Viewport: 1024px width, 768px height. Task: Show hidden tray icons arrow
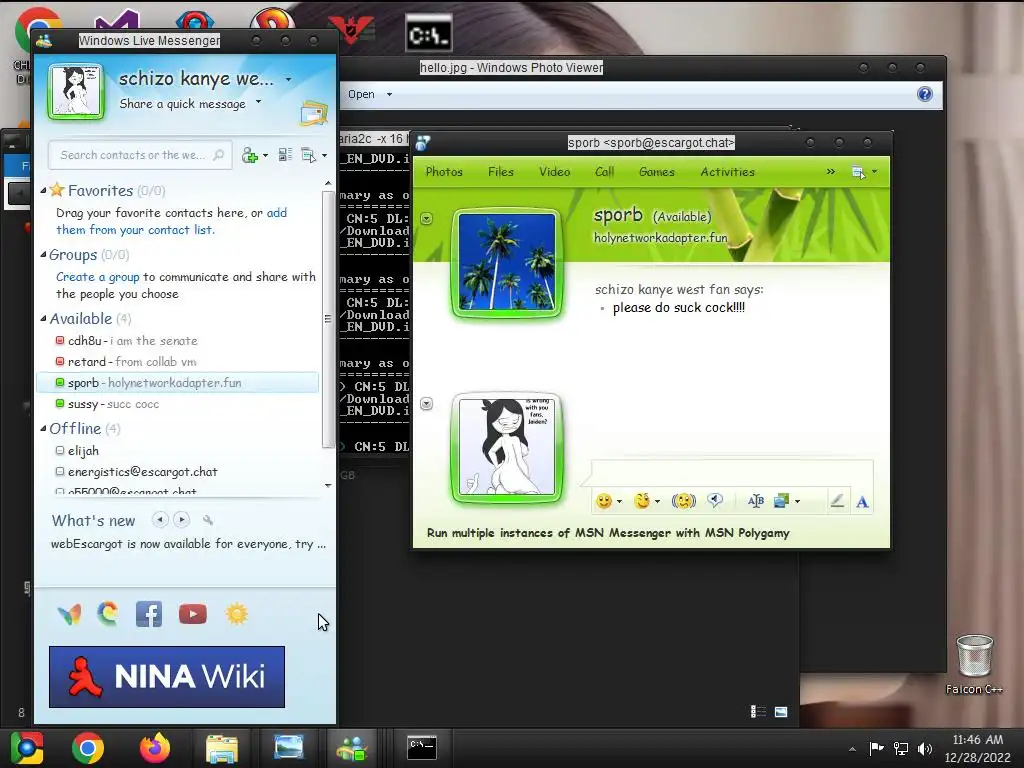(x=852, y=749)
